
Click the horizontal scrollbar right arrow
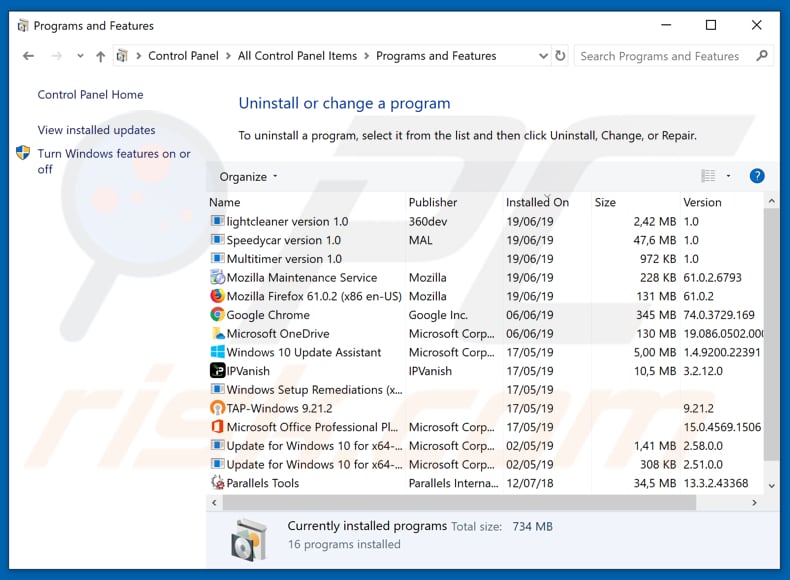(754, 502)
